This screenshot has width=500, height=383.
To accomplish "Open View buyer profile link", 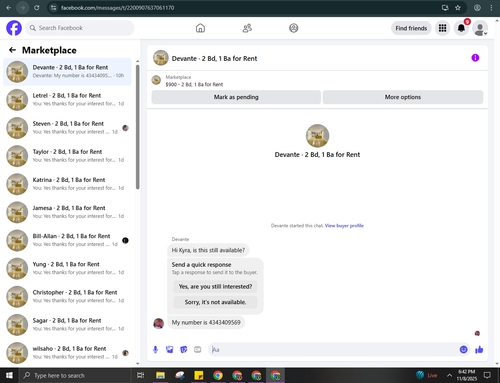I will (344, 226).
